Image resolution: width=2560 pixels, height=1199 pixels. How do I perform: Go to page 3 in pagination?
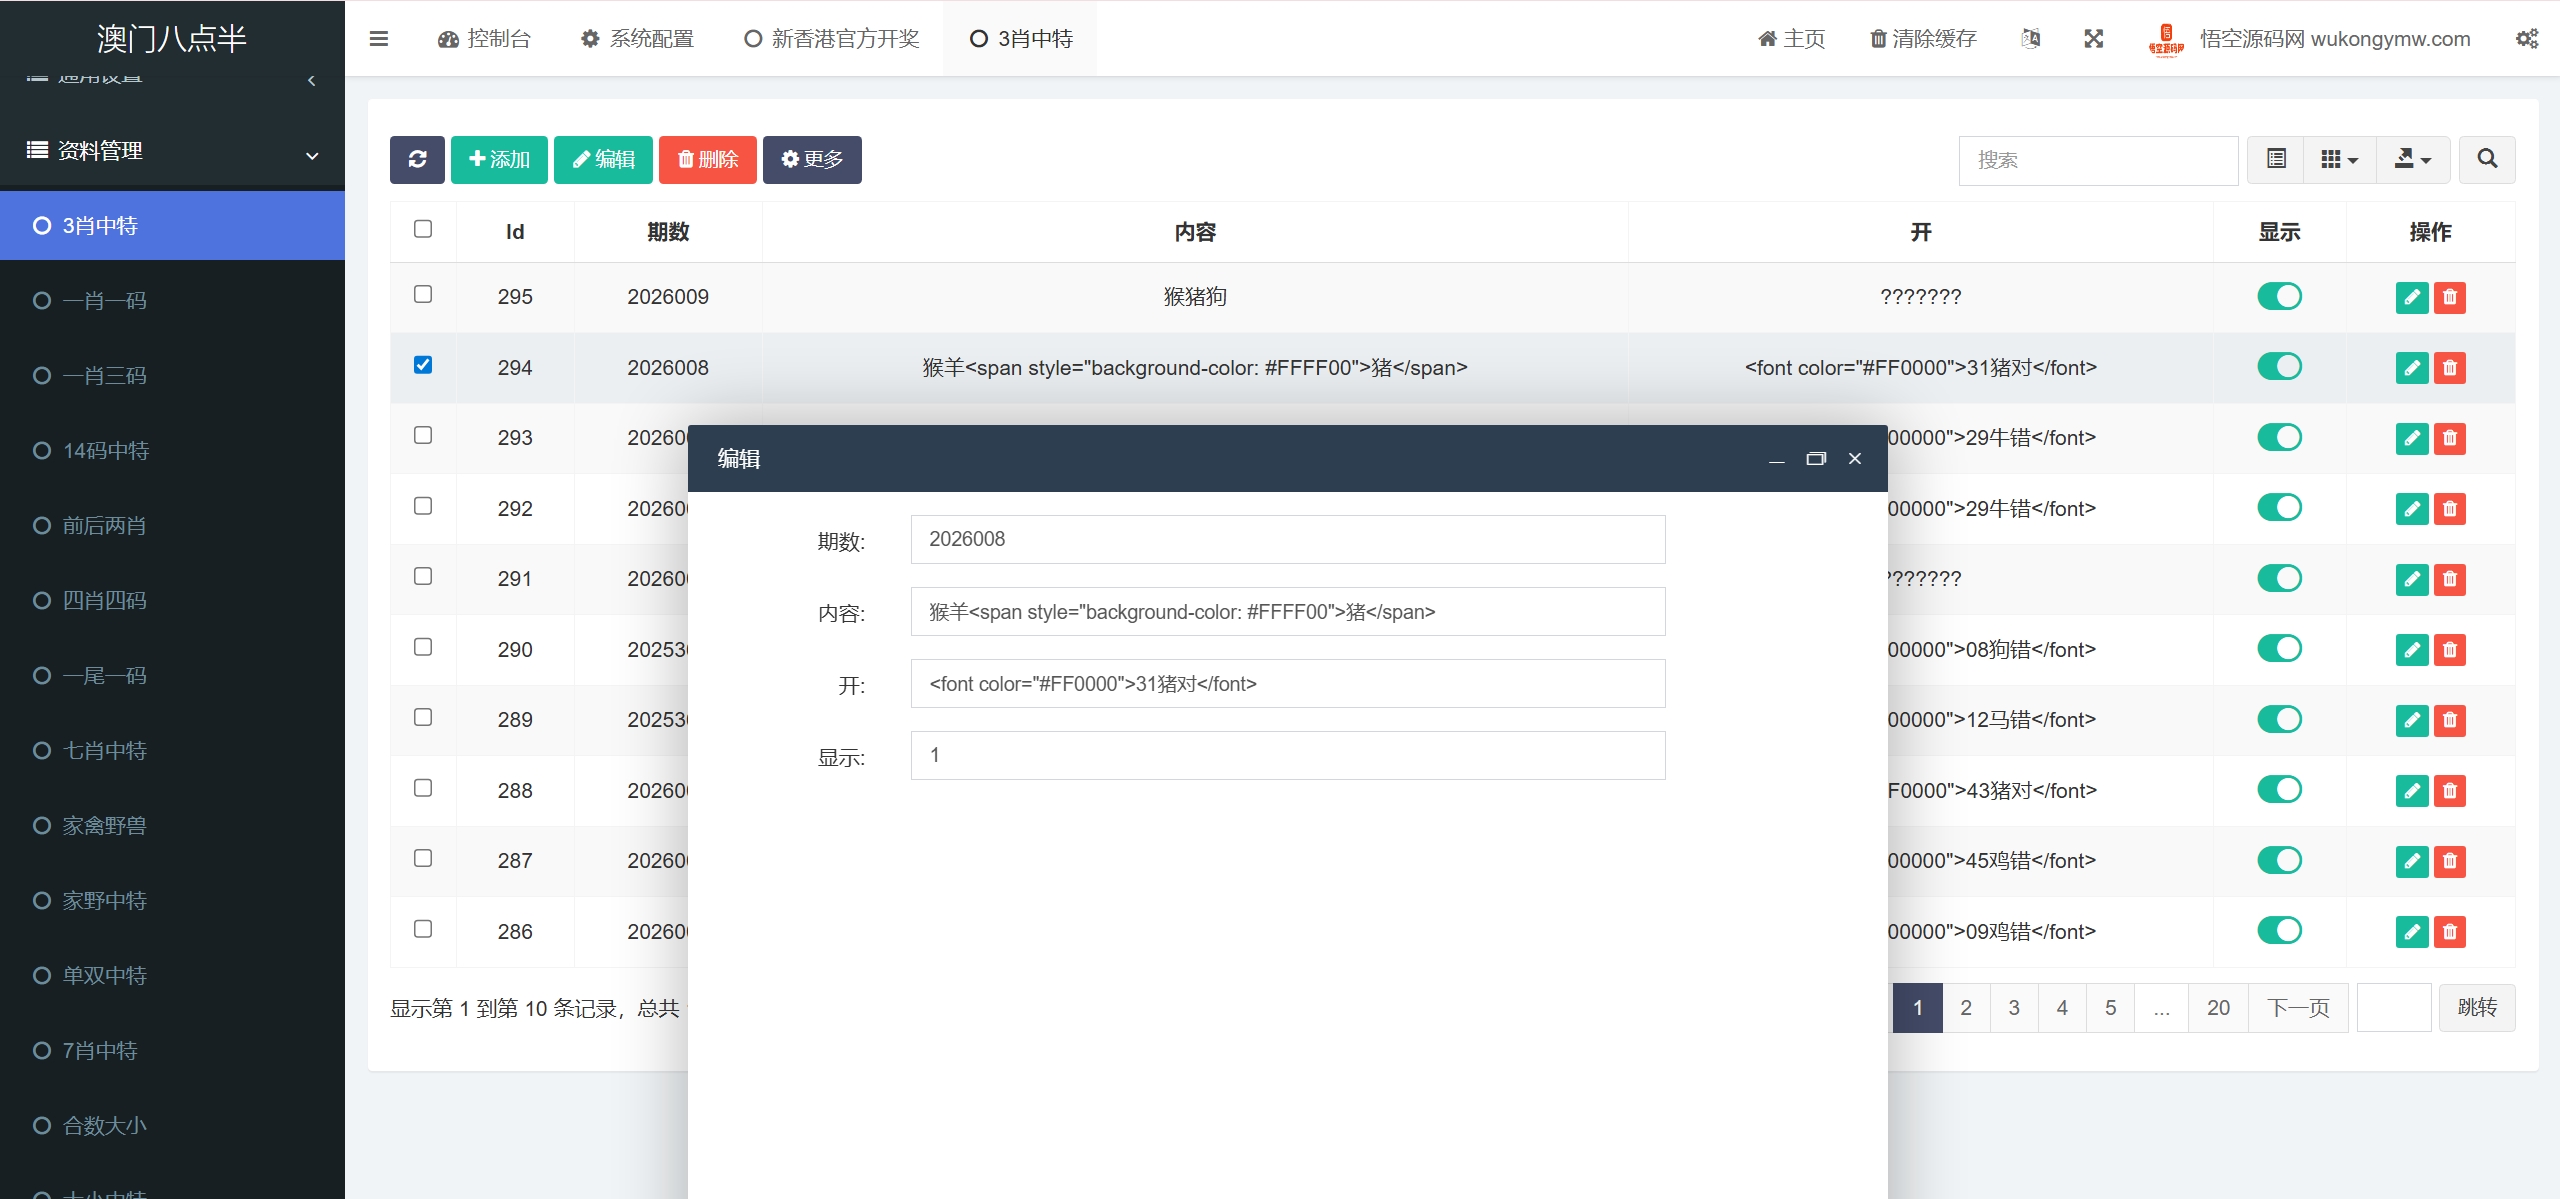(2014, 1008)
